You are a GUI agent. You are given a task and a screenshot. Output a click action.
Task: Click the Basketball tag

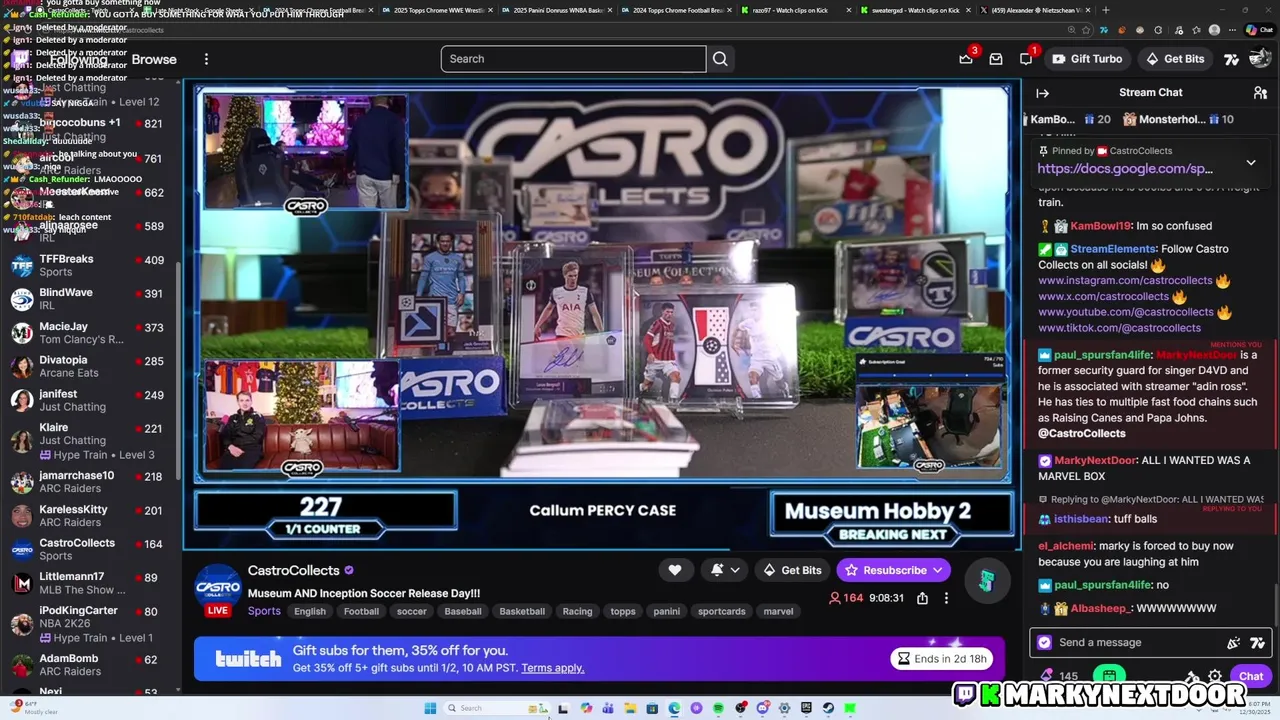pos(522,611)
